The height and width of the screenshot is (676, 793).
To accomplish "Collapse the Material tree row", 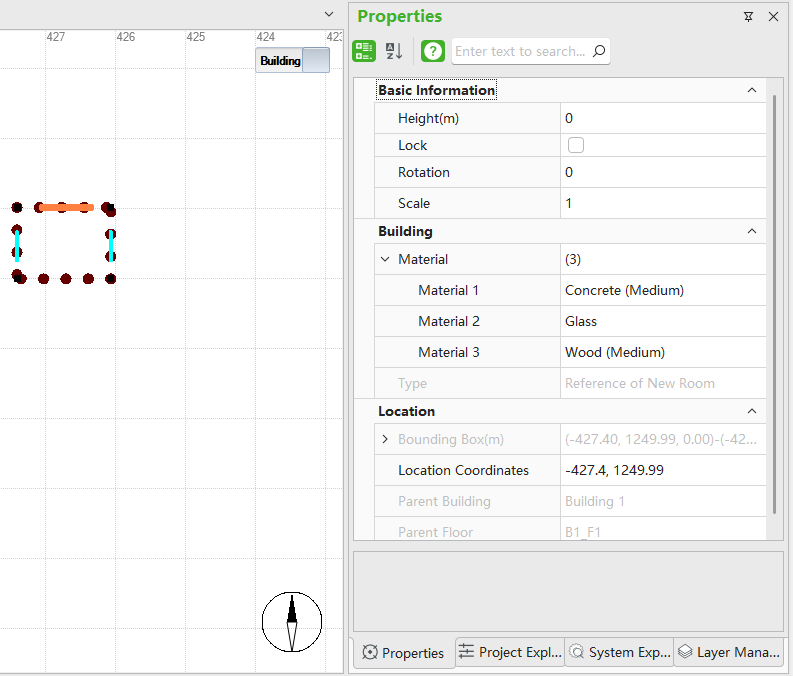I will click(x=386, y=259).
